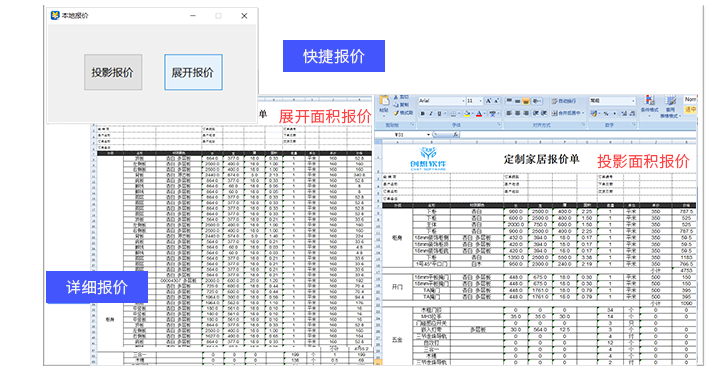Click the 投影报价 button
Screen dimensions: 707x366
click(113, 72)
